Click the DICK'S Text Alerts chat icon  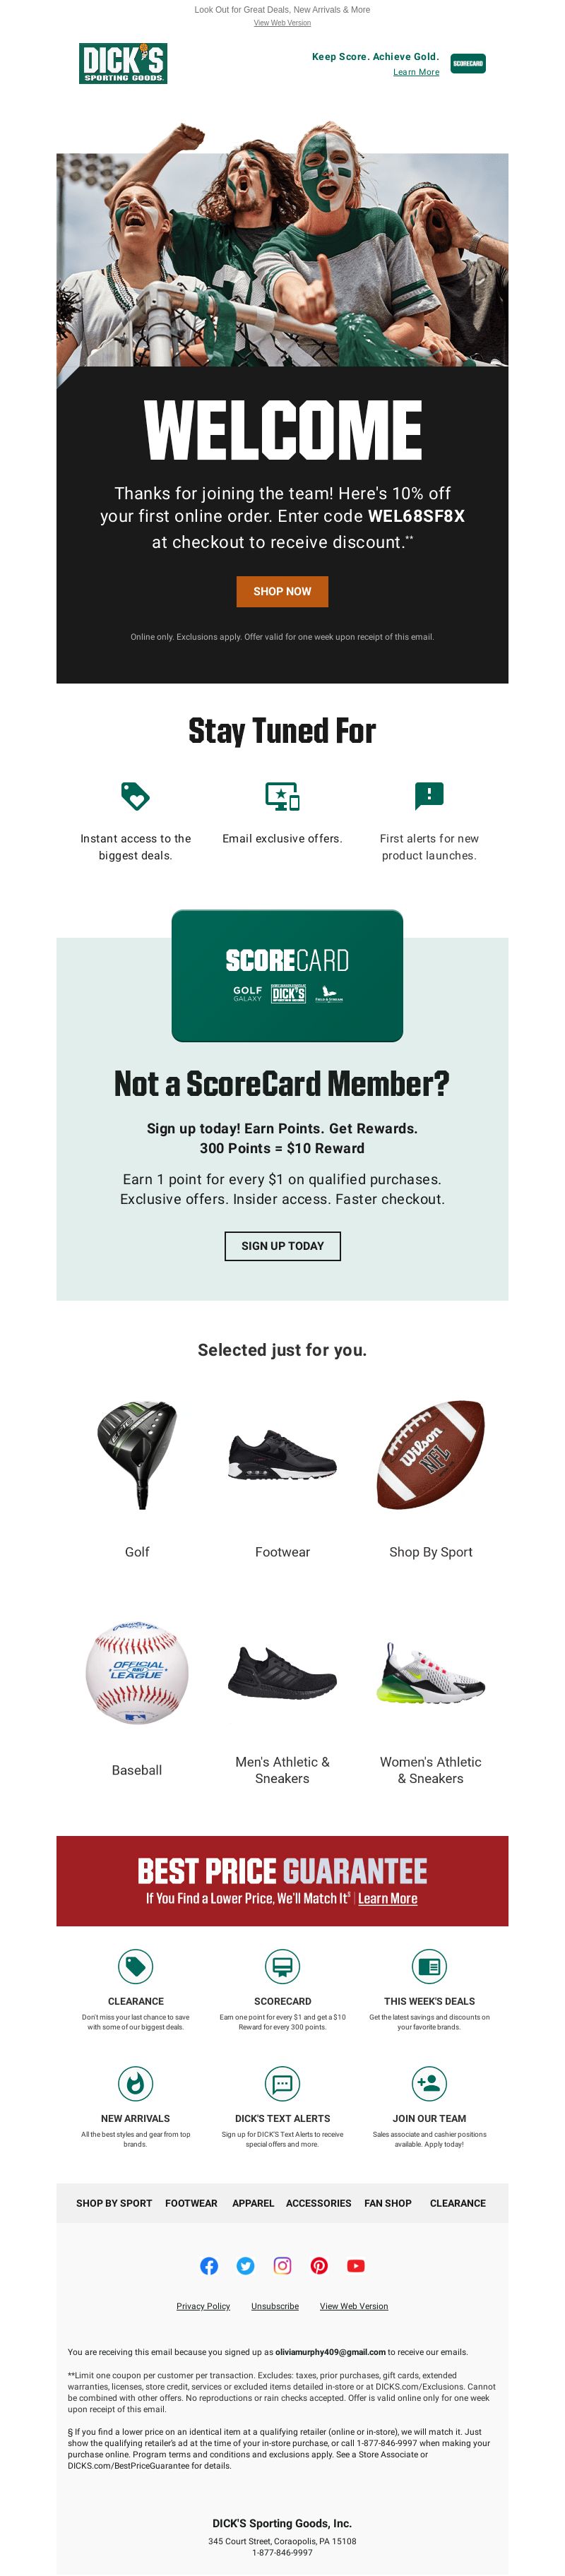click(282, 2084)
